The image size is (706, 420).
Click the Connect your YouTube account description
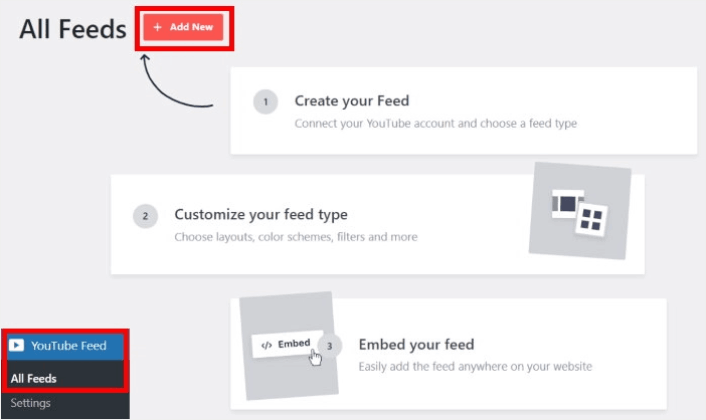click(x=436, y=123)
